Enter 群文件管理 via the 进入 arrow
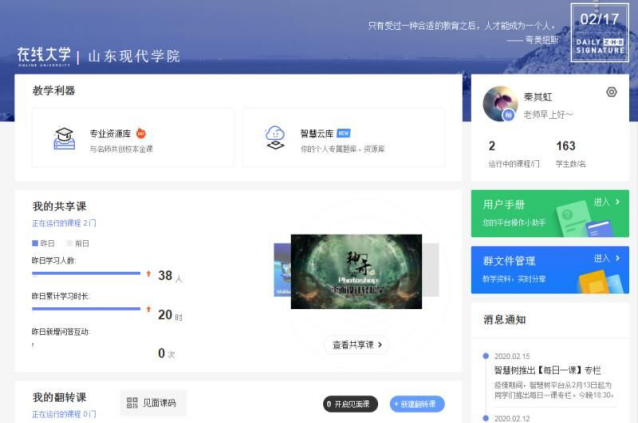The image size is (638, 423). pos(607,258)
